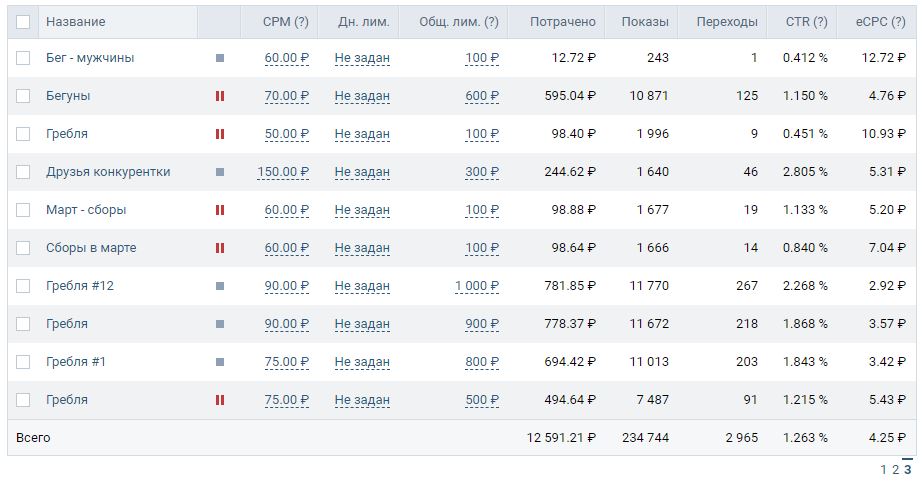Viewport: 922px width, 483px height.
Task: Click the pause icon for Сборы в марте
Action: click(220, 248)
